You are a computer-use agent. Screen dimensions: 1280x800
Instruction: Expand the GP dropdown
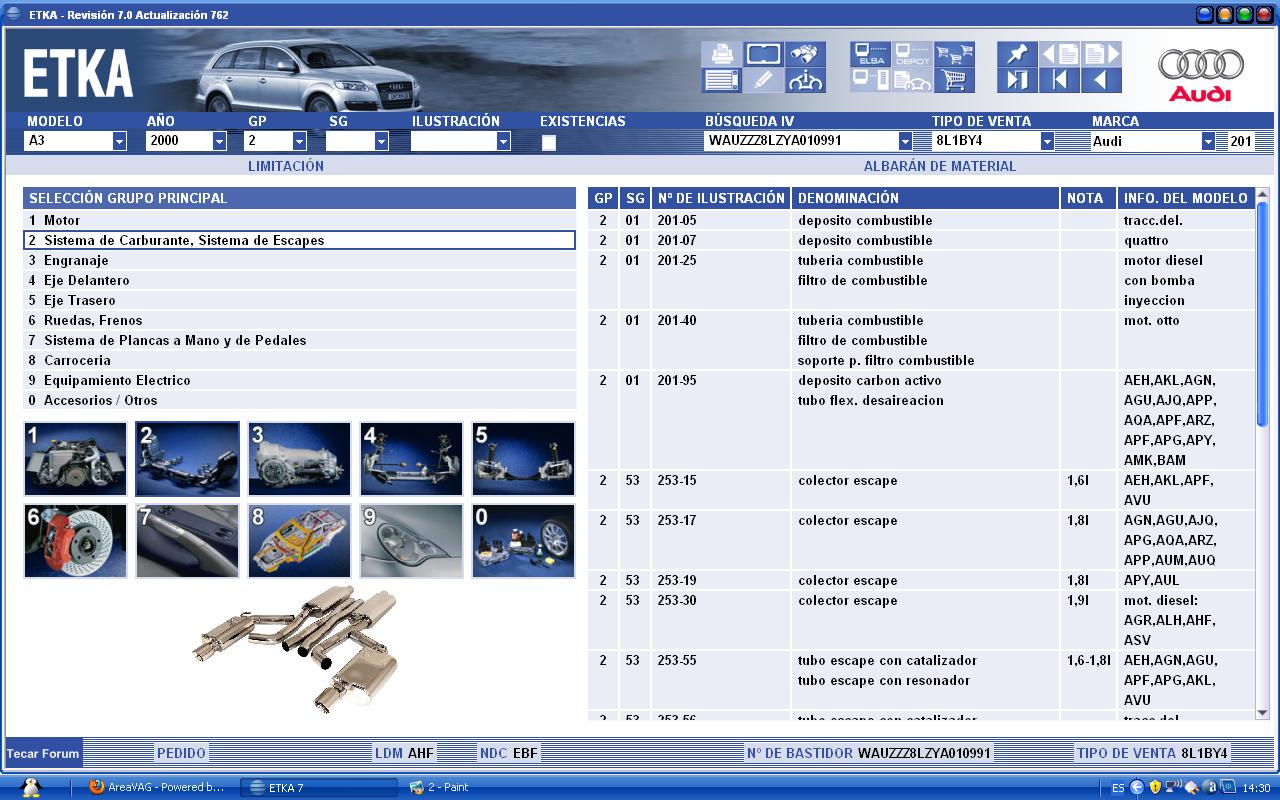click(299, 141)
